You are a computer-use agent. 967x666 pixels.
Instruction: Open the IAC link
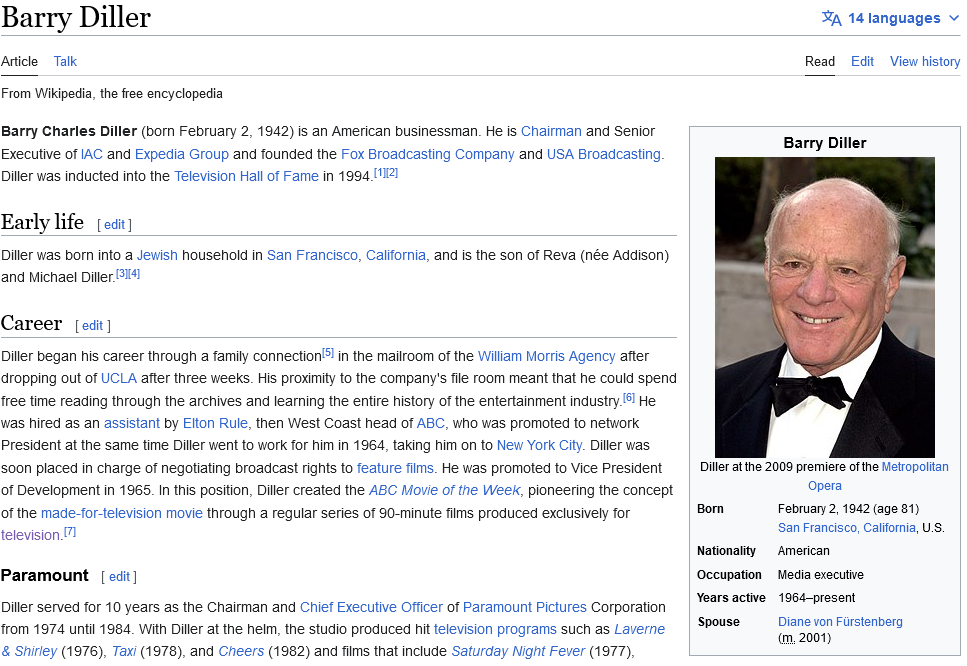92,154
